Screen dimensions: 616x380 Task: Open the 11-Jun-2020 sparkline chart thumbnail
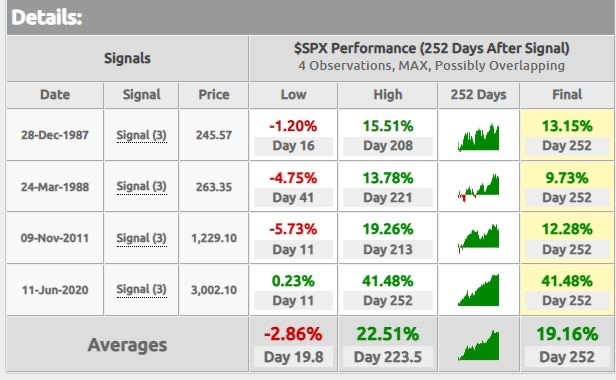coord(478,290)
